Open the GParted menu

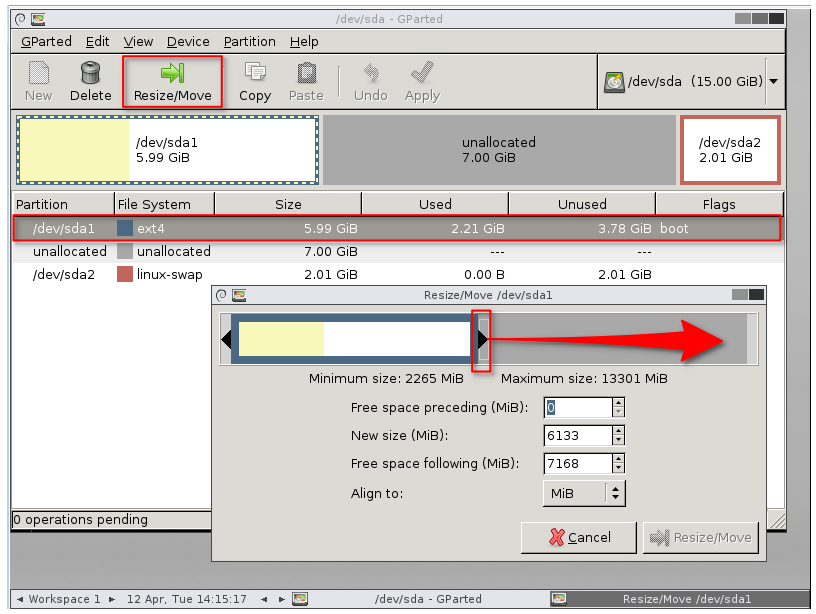pos(46,42)
